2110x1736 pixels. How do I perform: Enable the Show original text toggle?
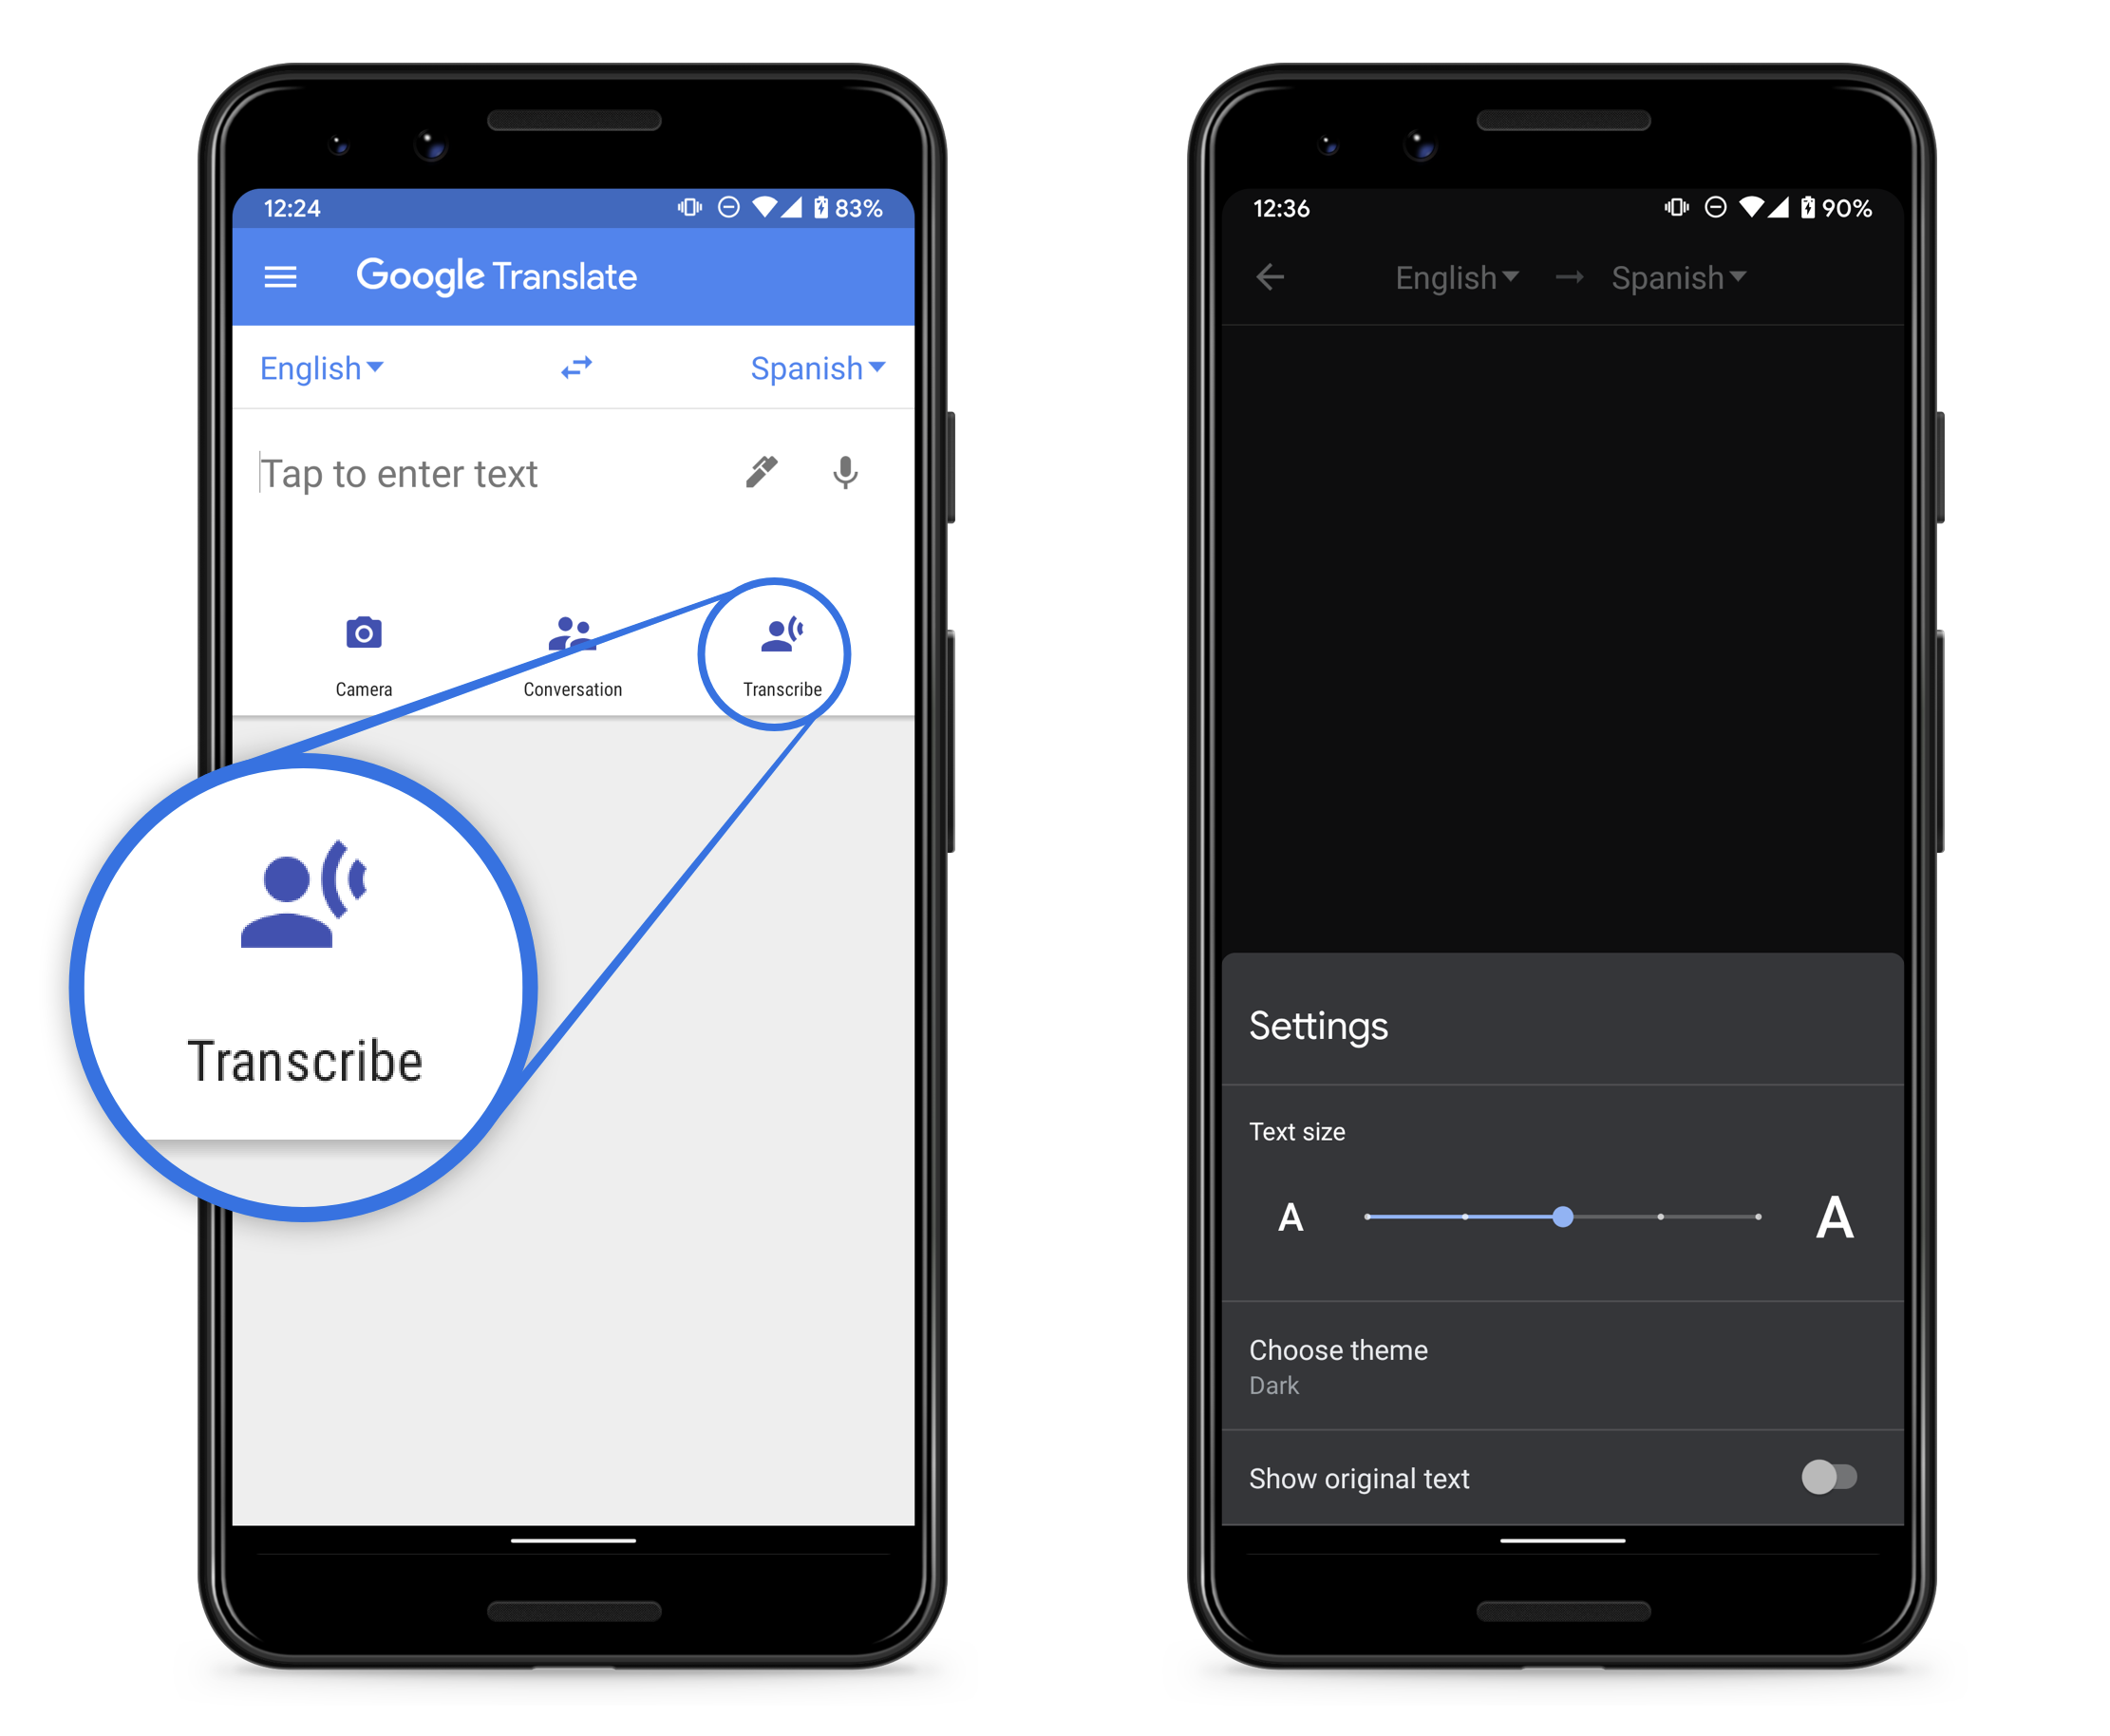(x=1826, y=1482)
